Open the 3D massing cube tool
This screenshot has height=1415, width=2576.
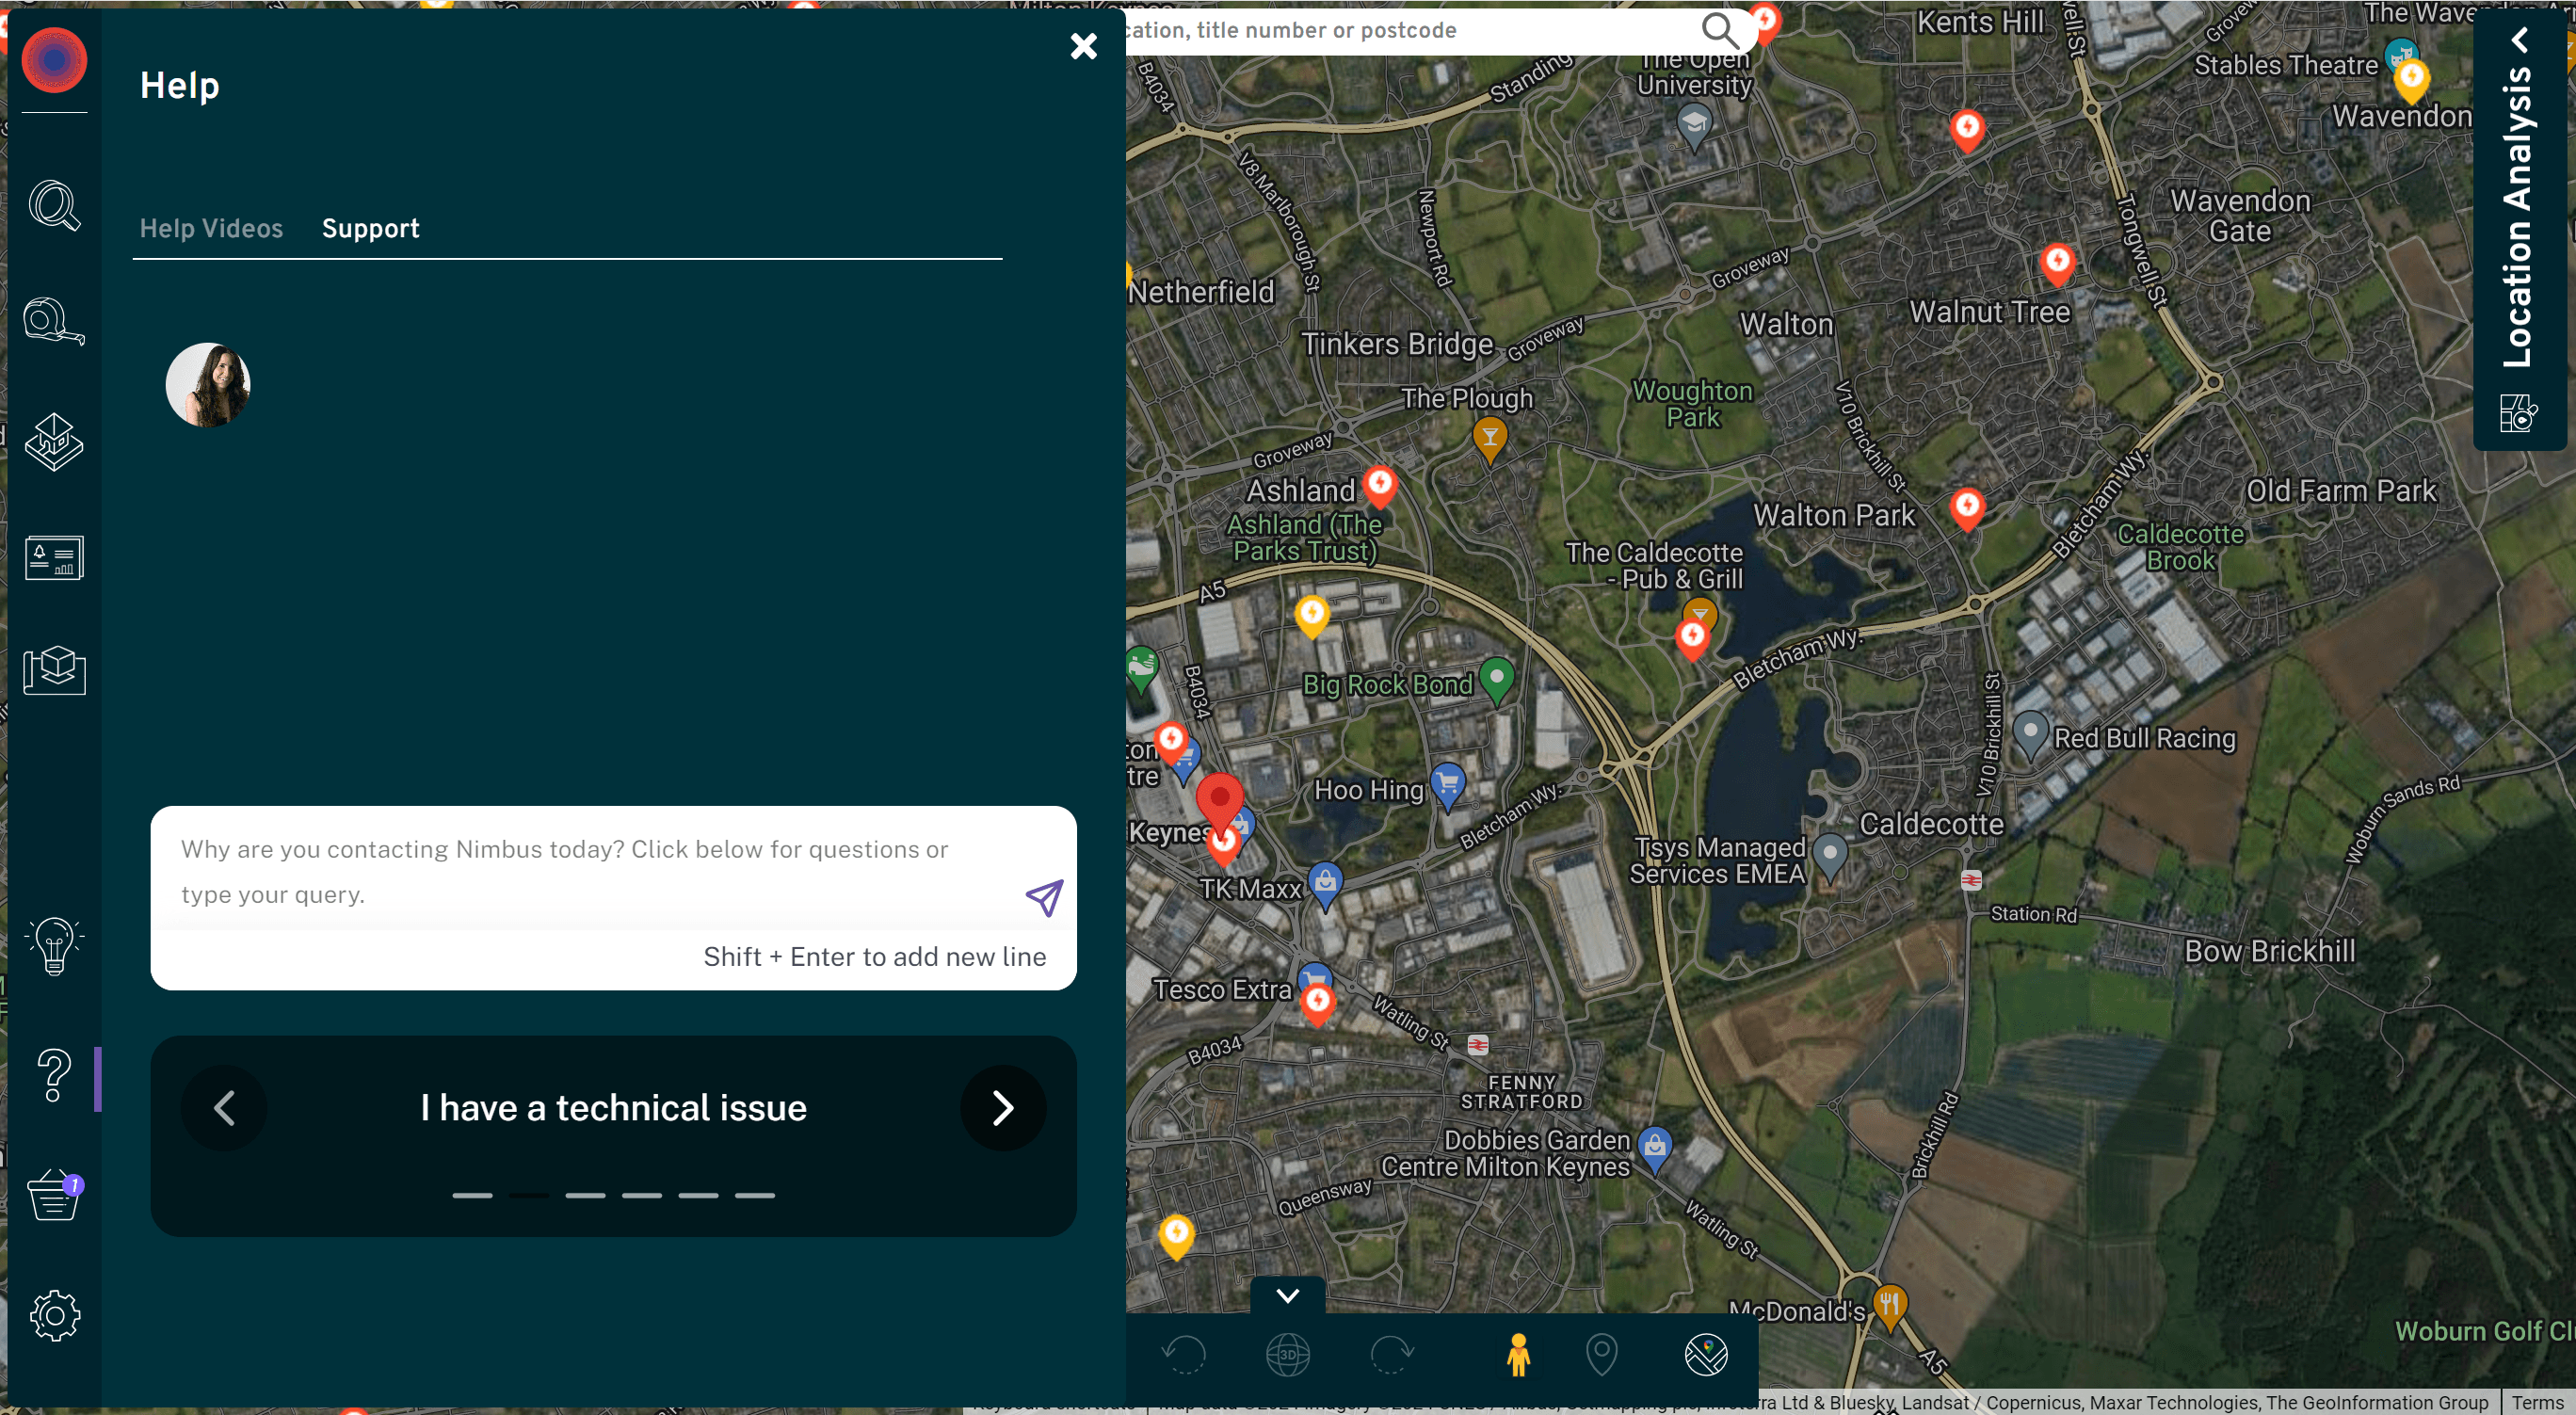[x=54, y=672]
